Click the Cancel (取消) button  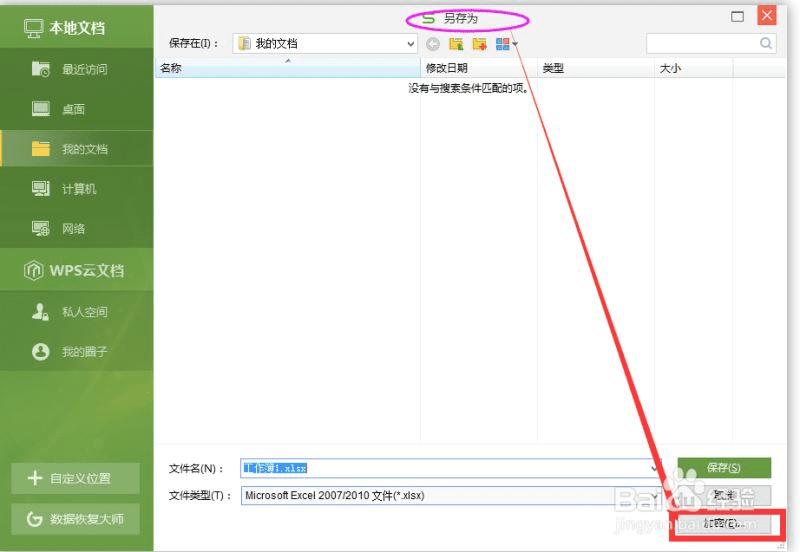pyautogui.click(x=724, y=495)
